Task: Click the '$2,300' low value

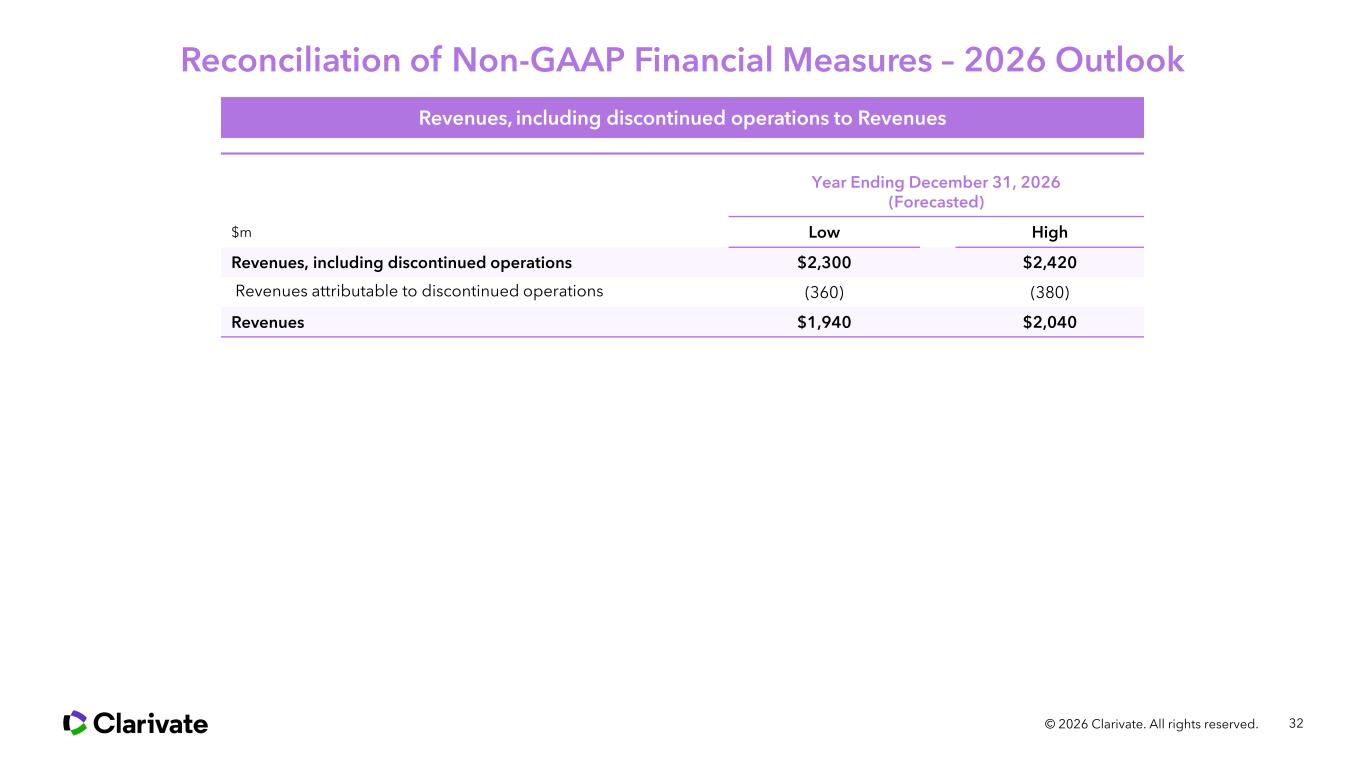Action: [x=824, y=262]
